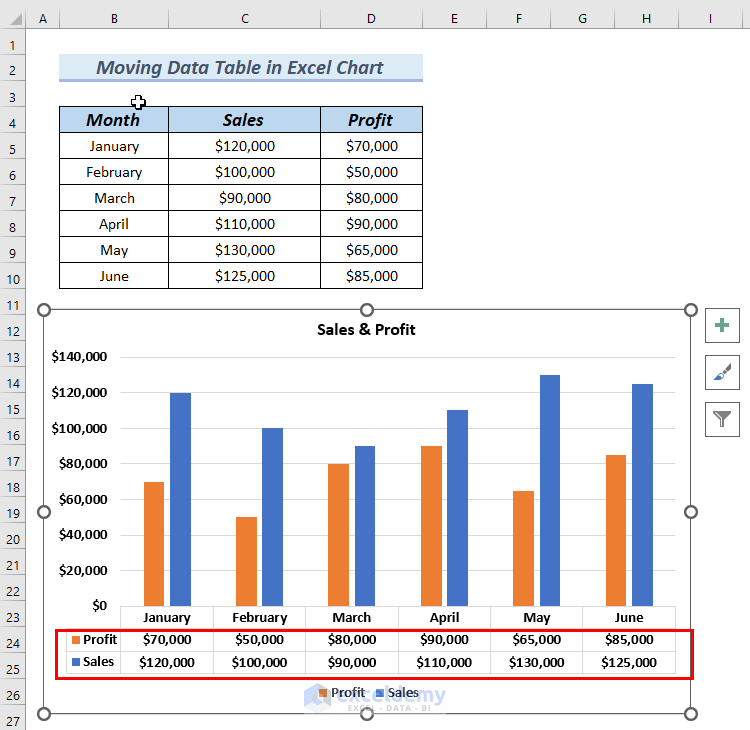Screen dimensions: 750x730
Task: Select column G header
Action: 583,18
